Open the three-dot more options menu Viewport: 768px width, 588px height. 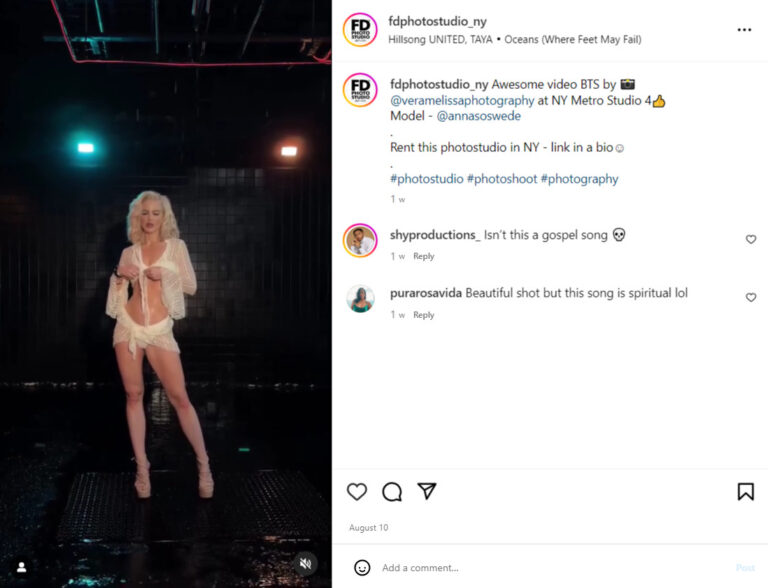click(x=744, y=30)
